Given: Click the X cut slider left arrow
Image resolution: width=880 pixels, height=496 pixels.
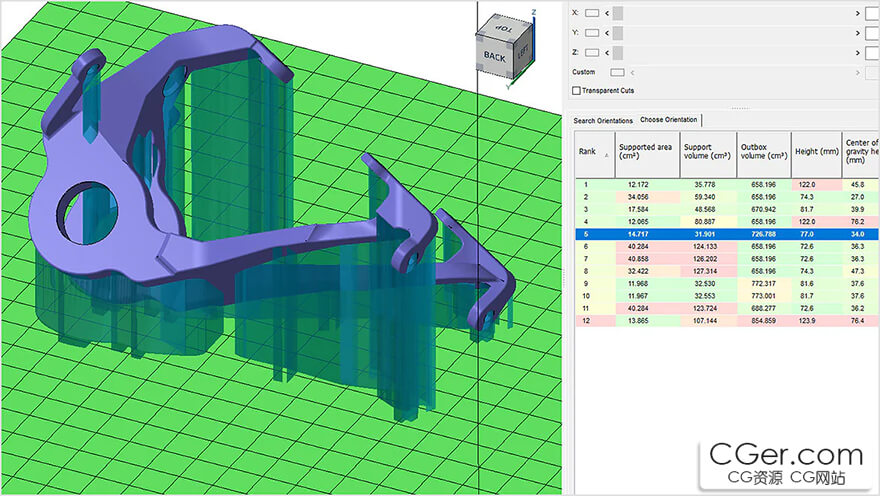Looking at the screenshot, I should 607,13.
